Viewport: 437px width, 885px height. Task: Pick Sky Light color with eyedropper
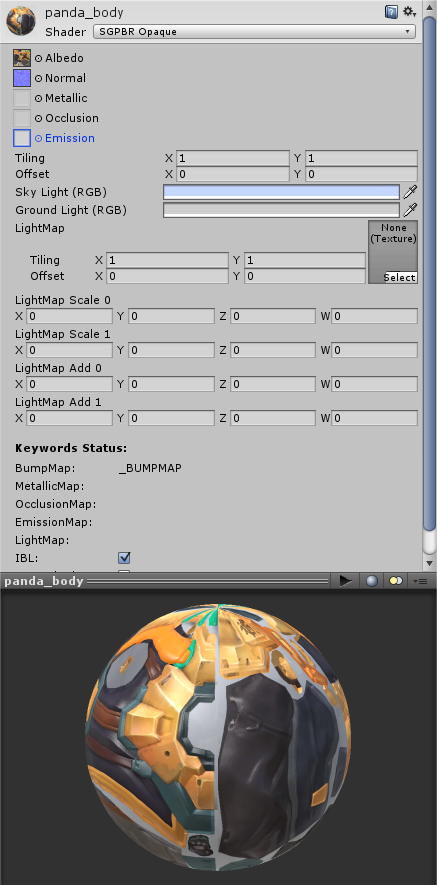(410, 192)
